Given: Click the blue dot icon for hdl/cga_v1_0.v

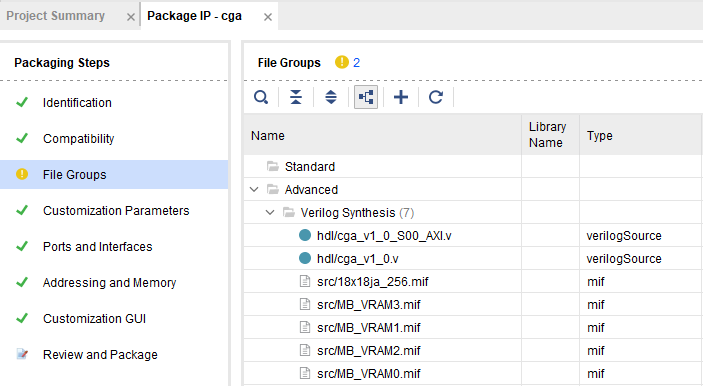Looking at the screenshot, I should click(x=305, y=258).
